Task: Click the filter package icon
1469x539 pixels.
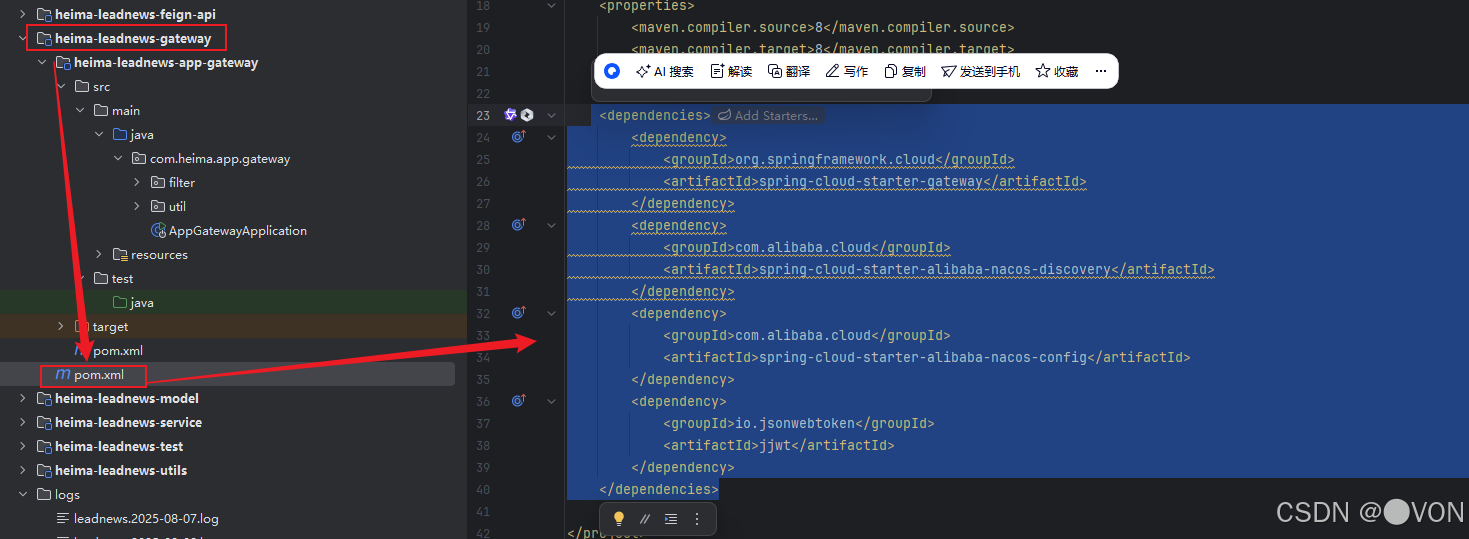Action: point(158,183)
